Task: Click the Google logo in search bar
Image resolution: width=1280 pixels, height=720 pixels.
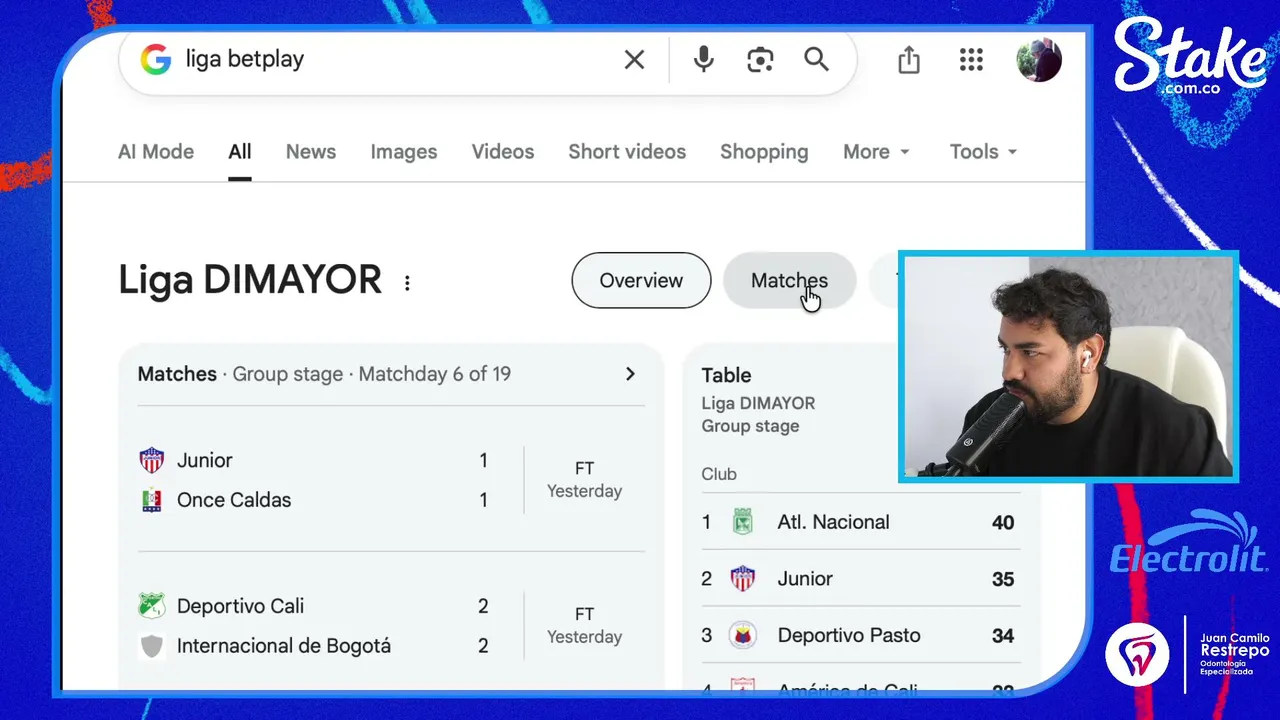Action: [155, 60]
